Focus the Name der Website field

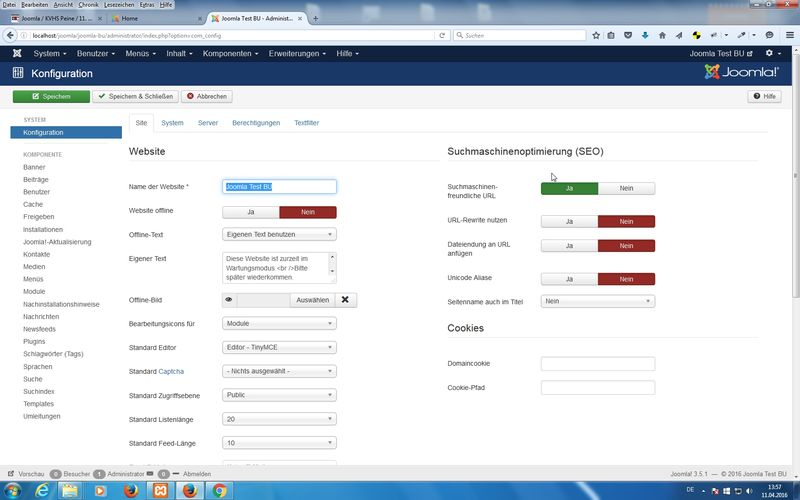279,187
